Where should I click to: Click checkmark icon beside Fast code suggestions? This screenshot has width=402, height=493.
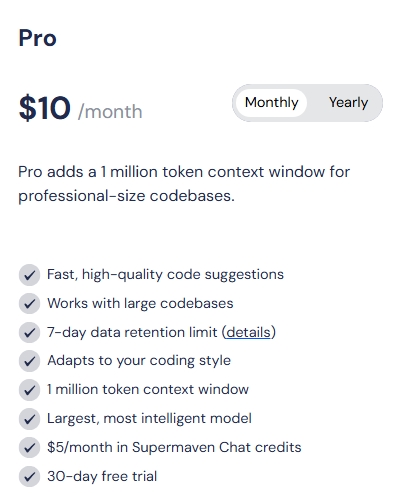[x=29, y=275]
